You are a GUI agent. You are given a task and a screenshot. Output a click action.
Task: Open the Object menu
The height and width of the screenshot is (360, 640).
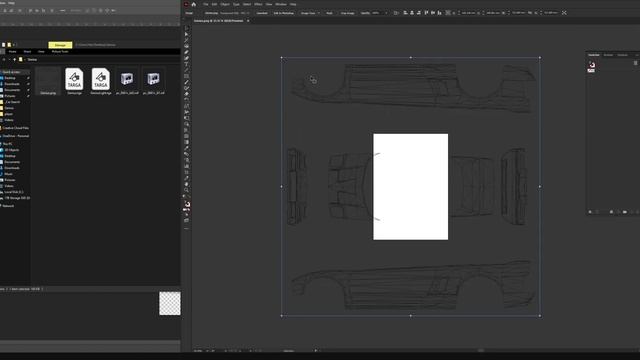pos(225,4)
